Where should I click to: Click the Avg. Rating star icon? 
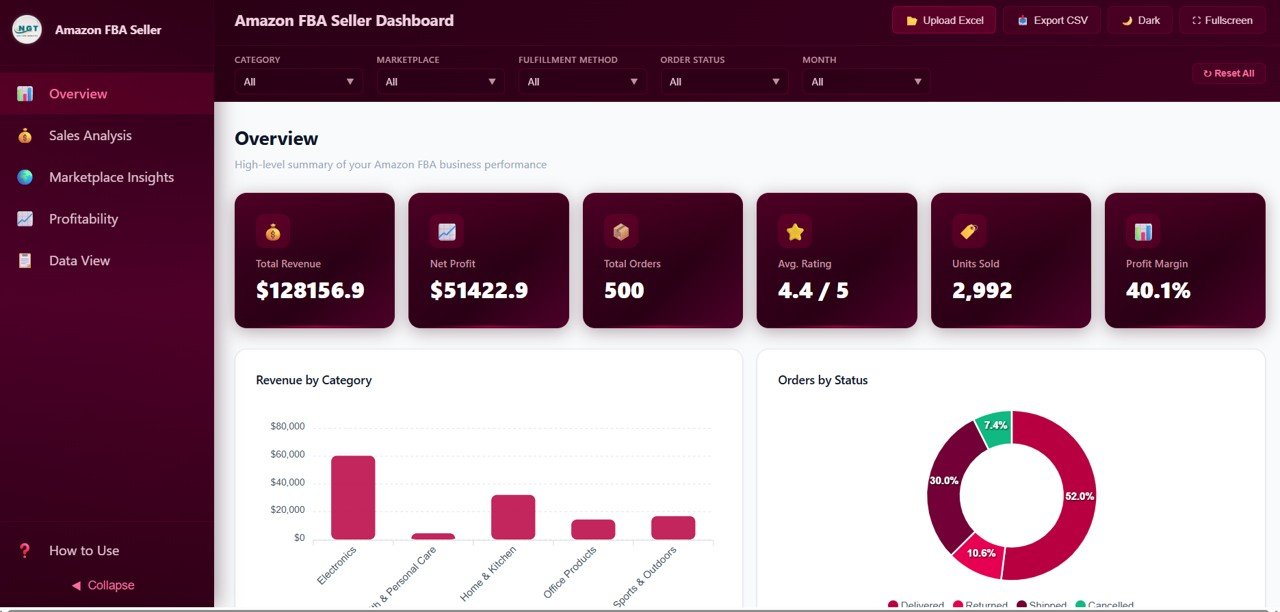pyautogui.click(x=794, y=231)
